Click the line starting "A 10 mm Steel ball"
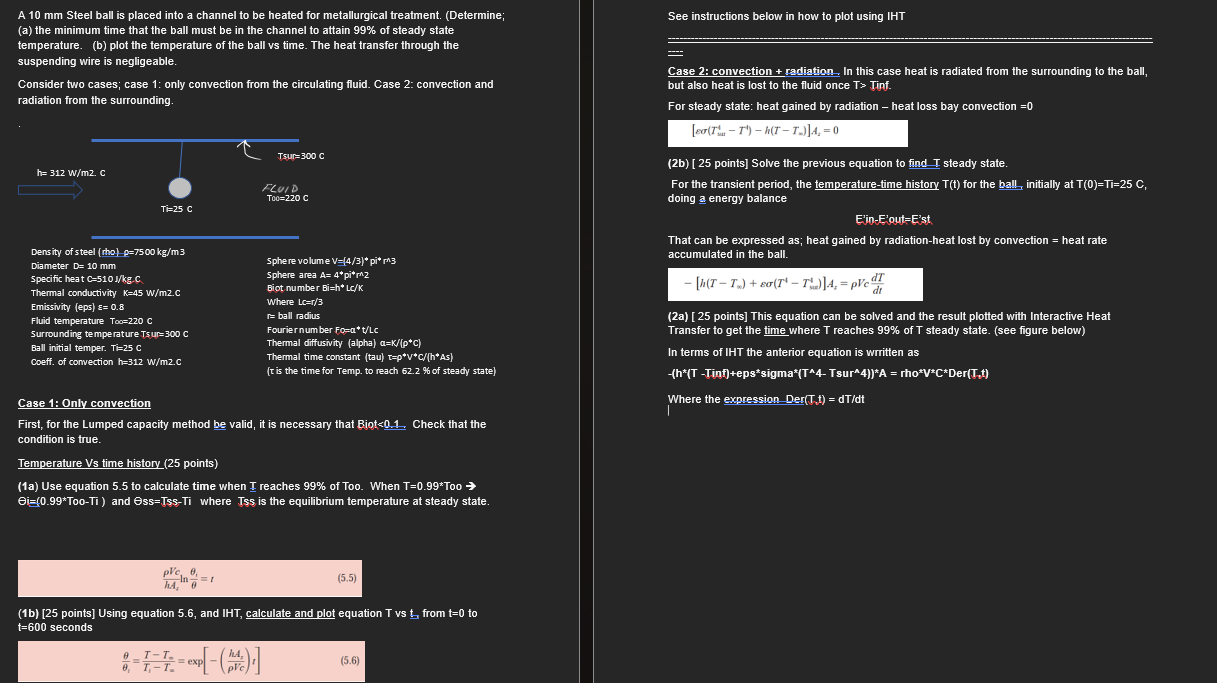The height and width of the screenshot is (683, 1217). [261, 16]
